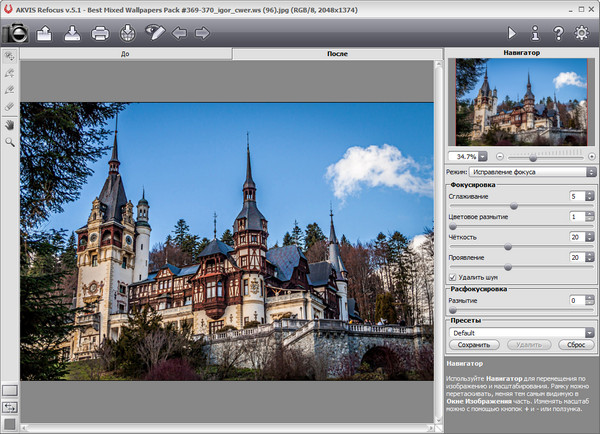Open the program info icon
Viewport: 600px width, 434px height.
536,34
